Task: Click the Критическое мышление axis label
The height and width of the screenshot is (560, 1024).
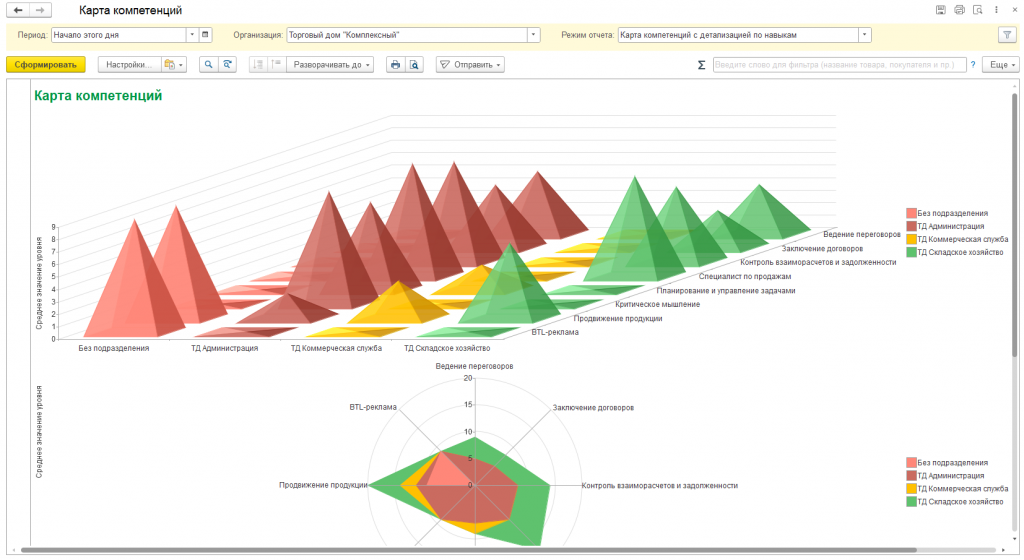Action: (658, 304)
